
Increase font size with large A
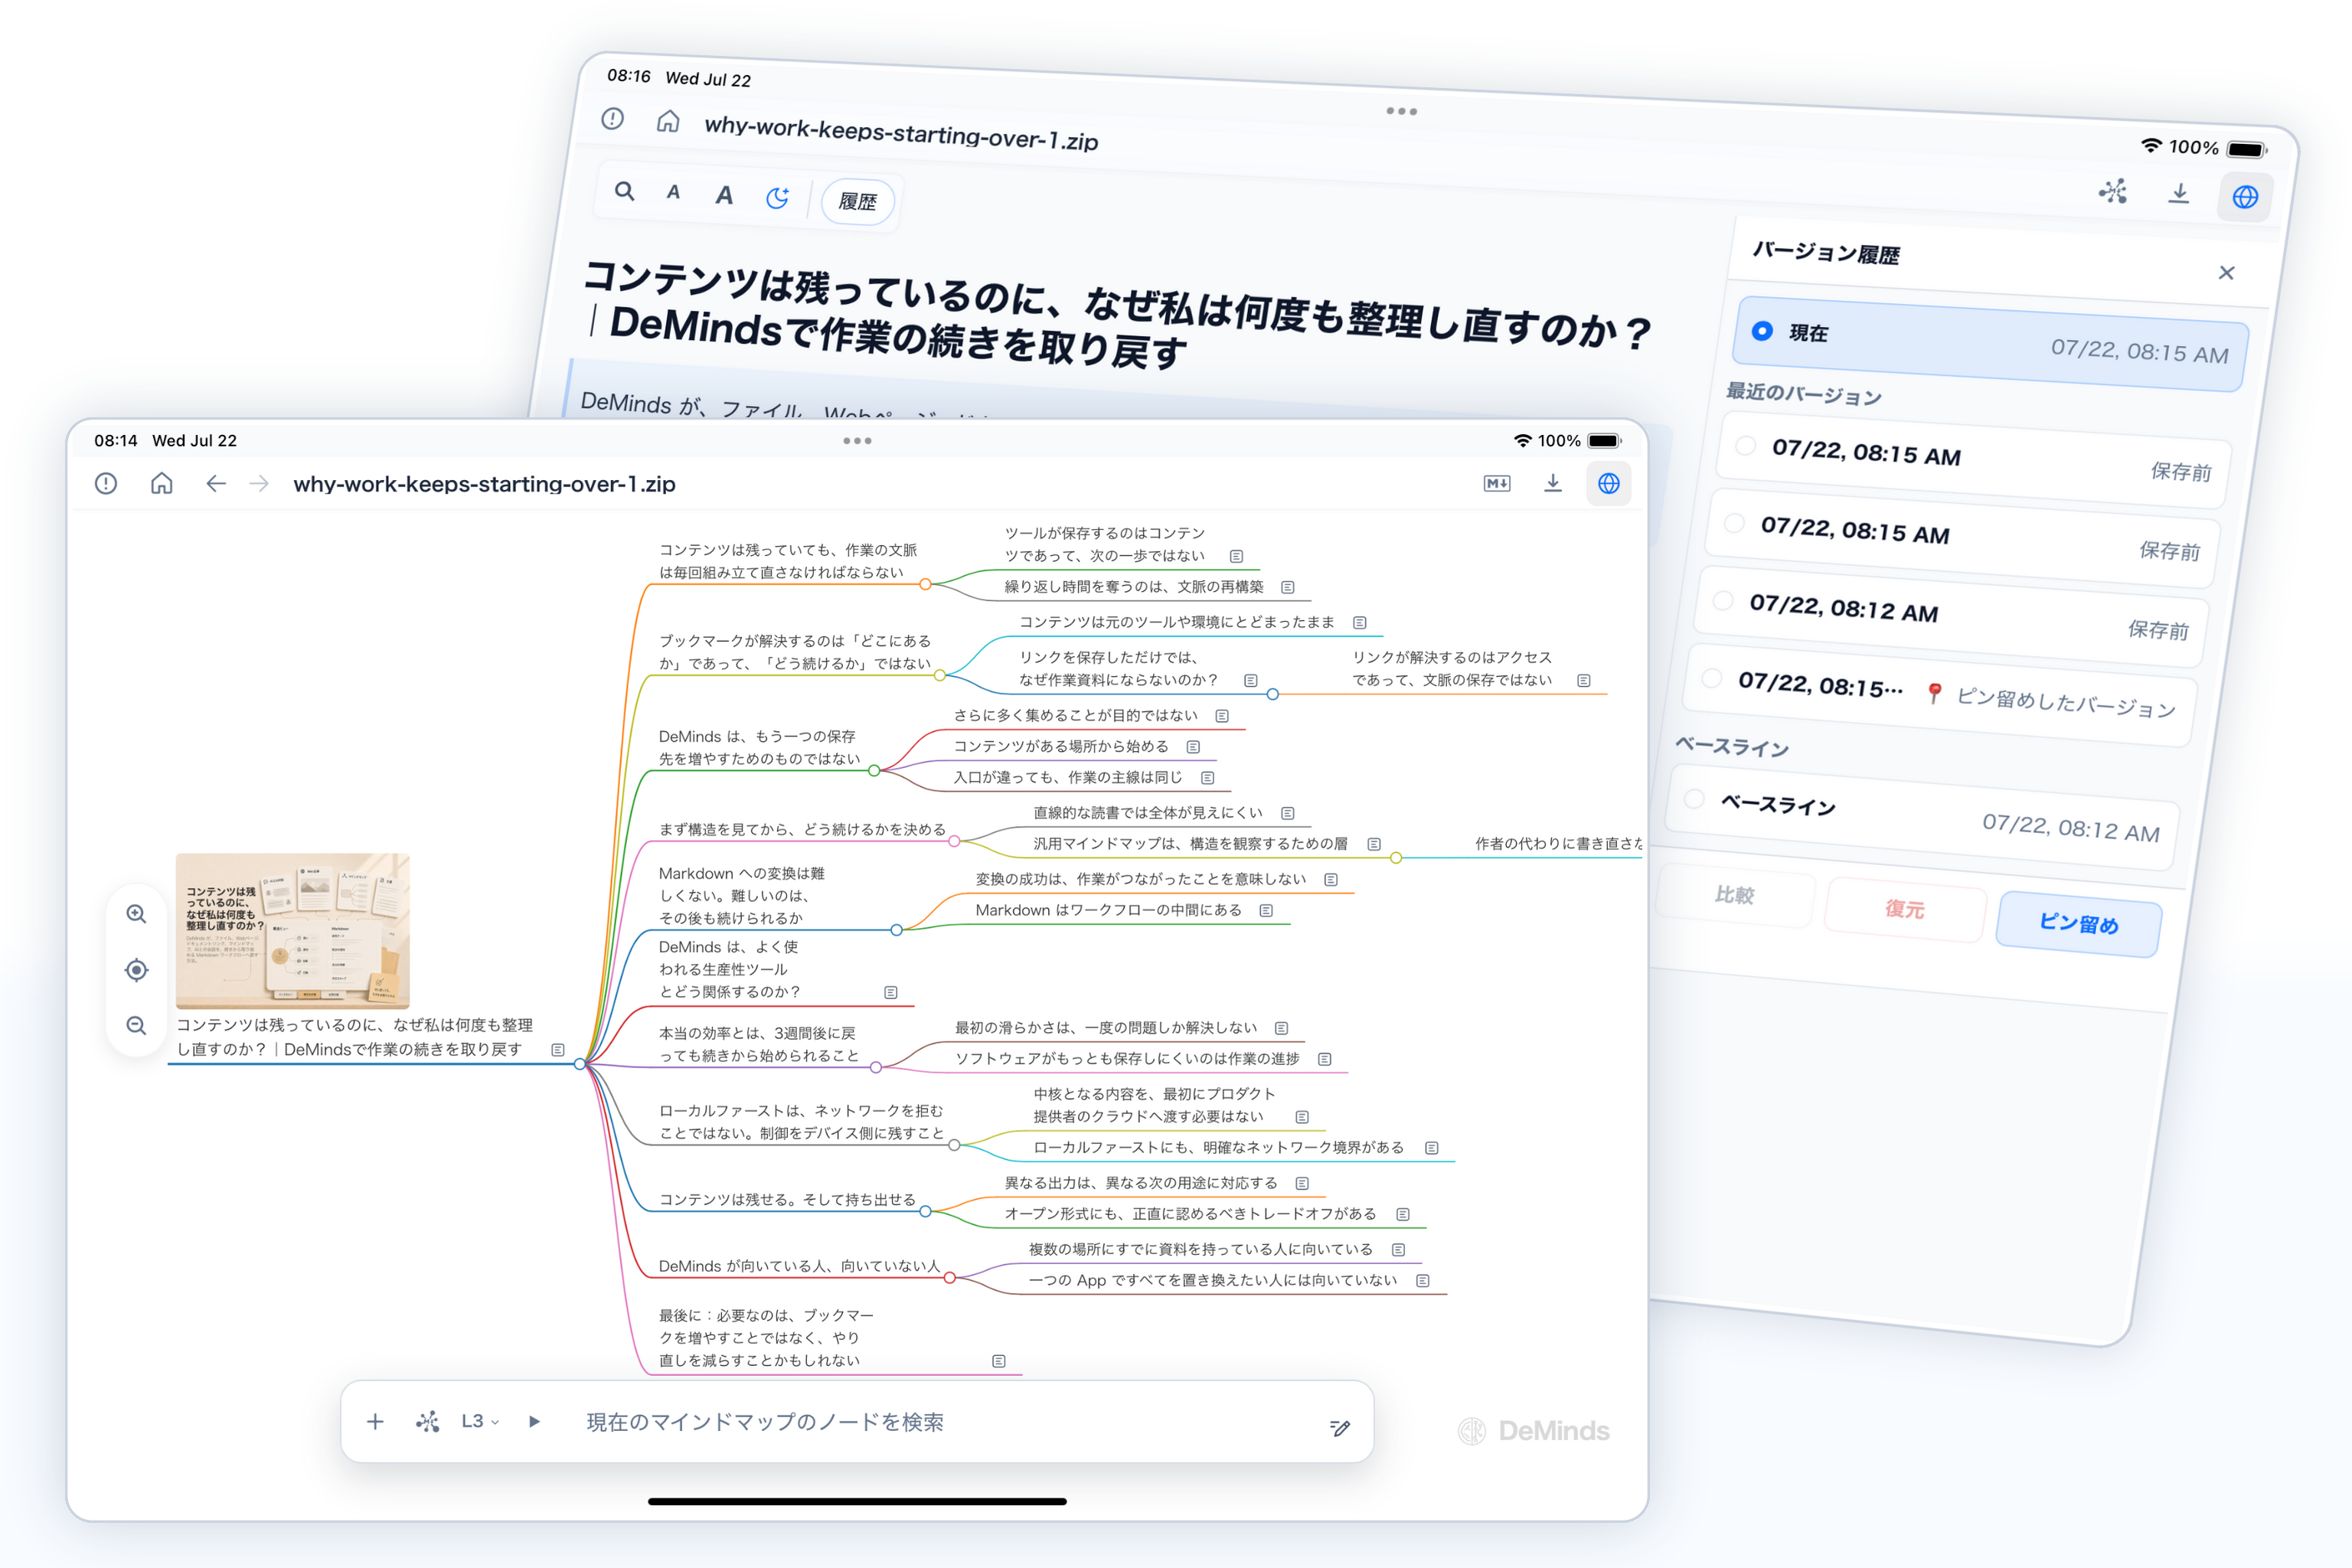tap(724, 195)
